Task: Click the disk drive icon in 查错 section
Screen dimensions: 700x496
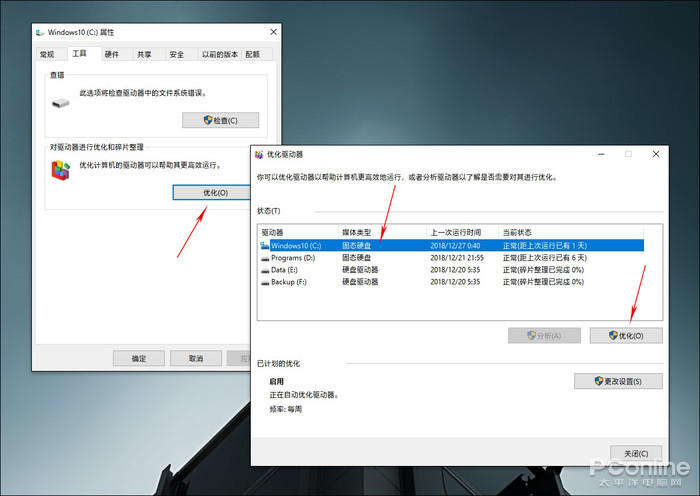Action: click(x=61, y=103)
